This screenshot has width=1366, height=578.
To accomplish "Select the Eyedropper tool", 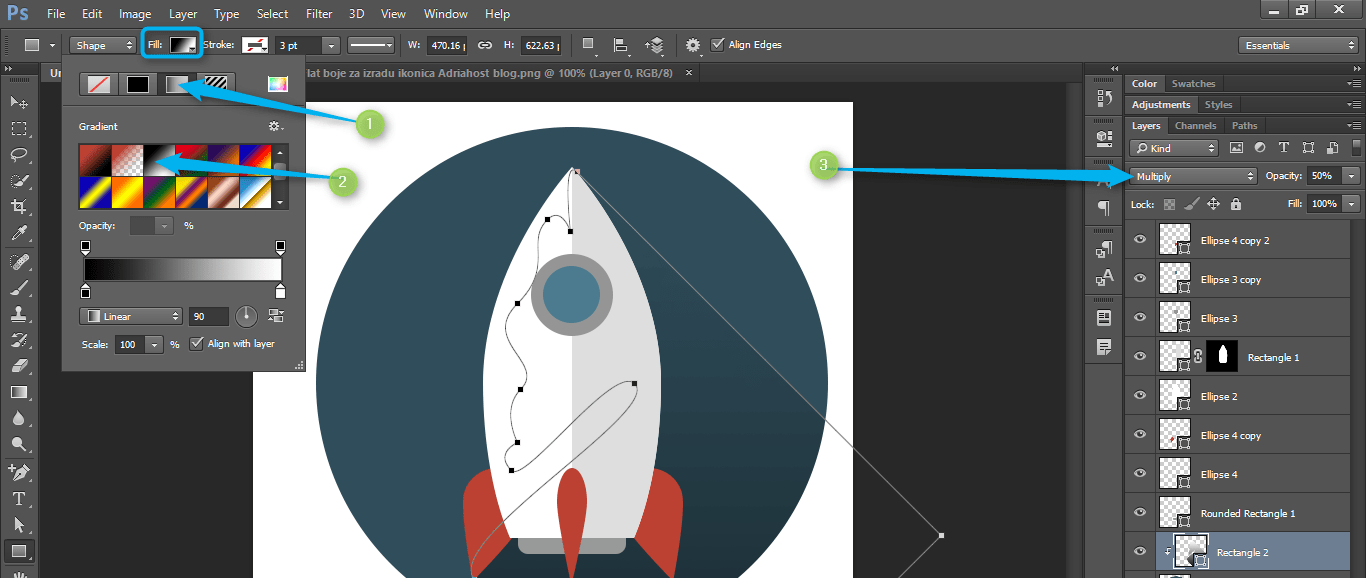I will coord(18,233).
